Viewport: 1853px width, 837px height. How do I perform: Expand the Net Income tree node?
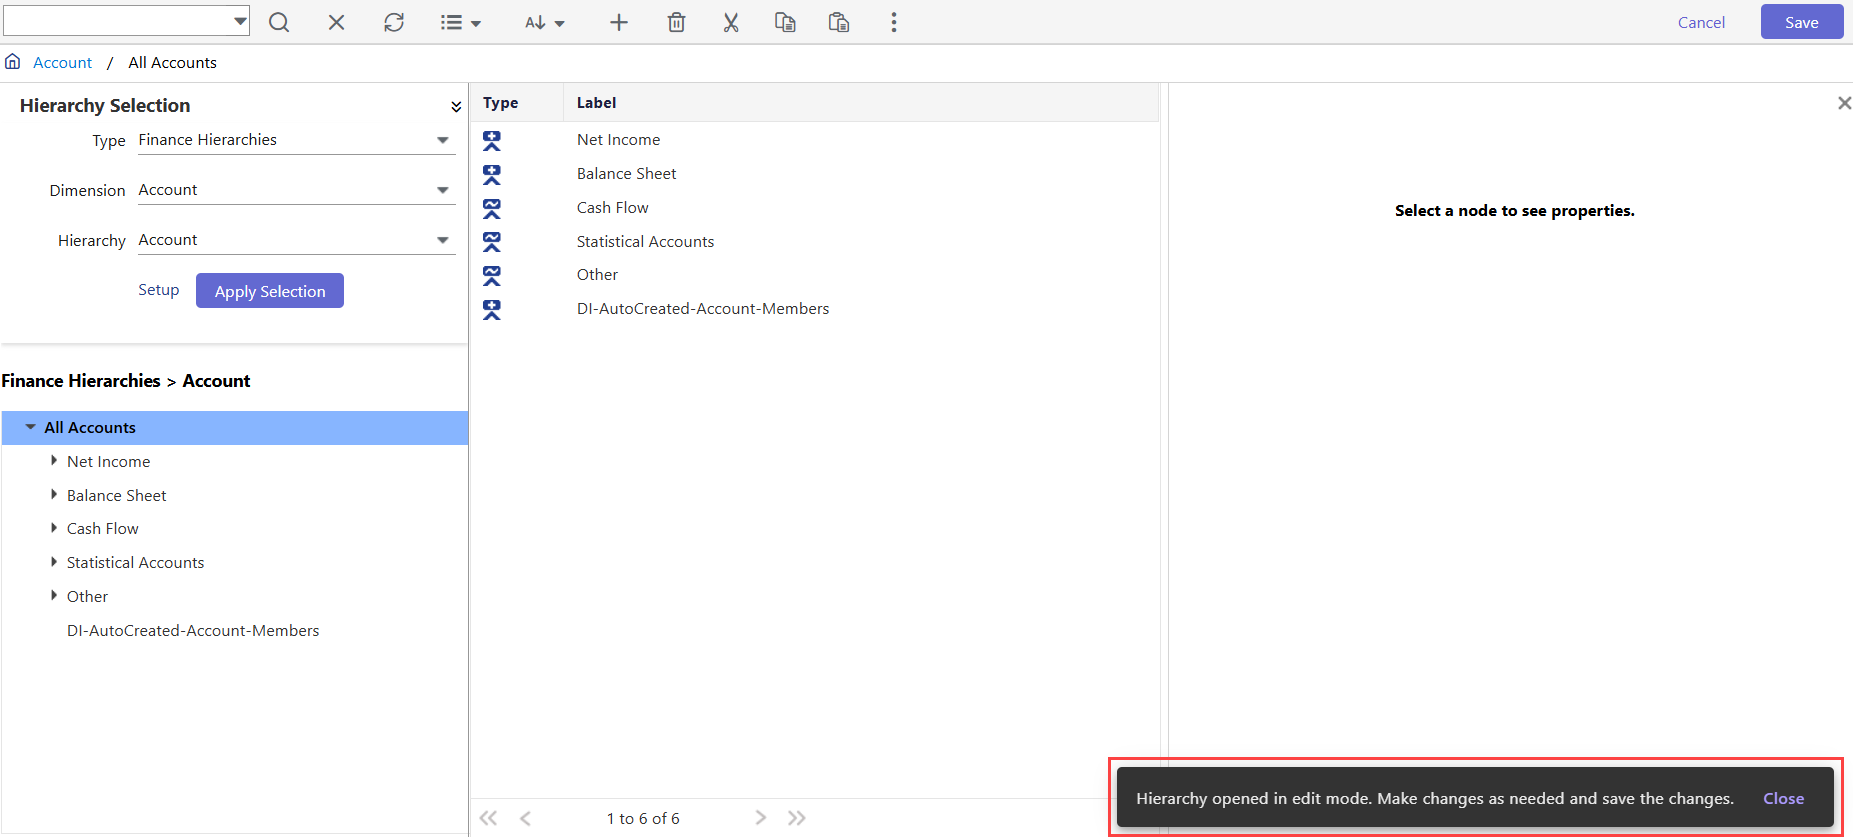click(x=54, y=461)
